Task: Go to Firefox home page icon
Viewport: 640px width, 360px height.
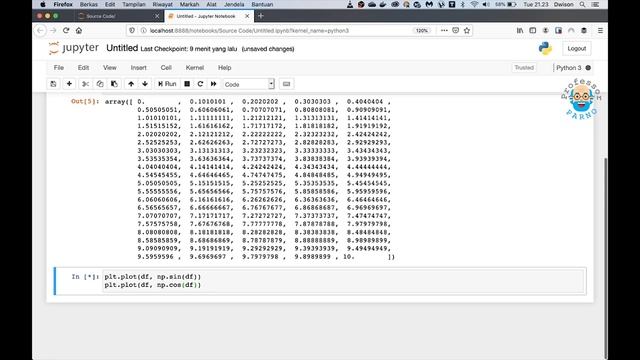Action: [x=79, y=31]
